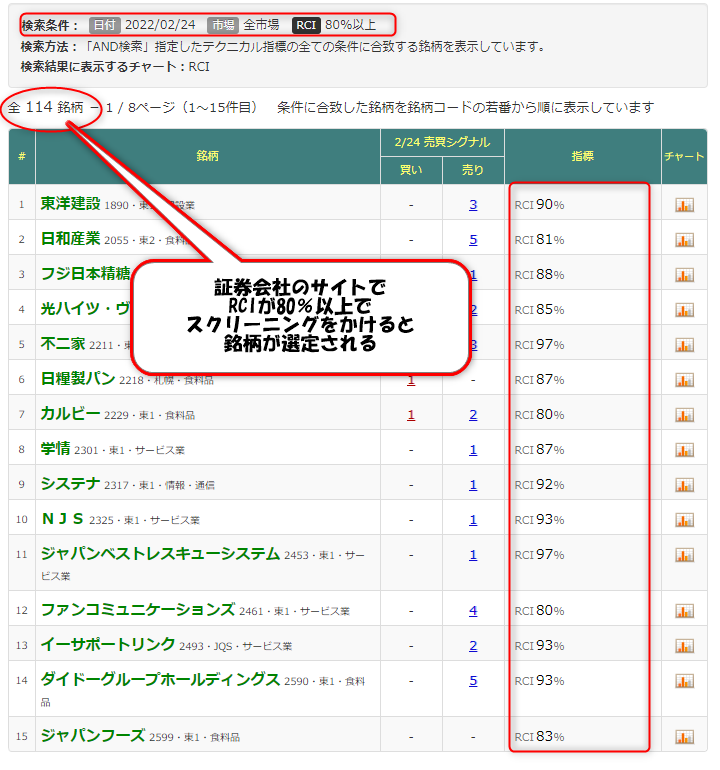Viewport: 720px width, 770px height.
Task: Click sell signal 2 for カルビー
Action: click(x=473, y=415)
